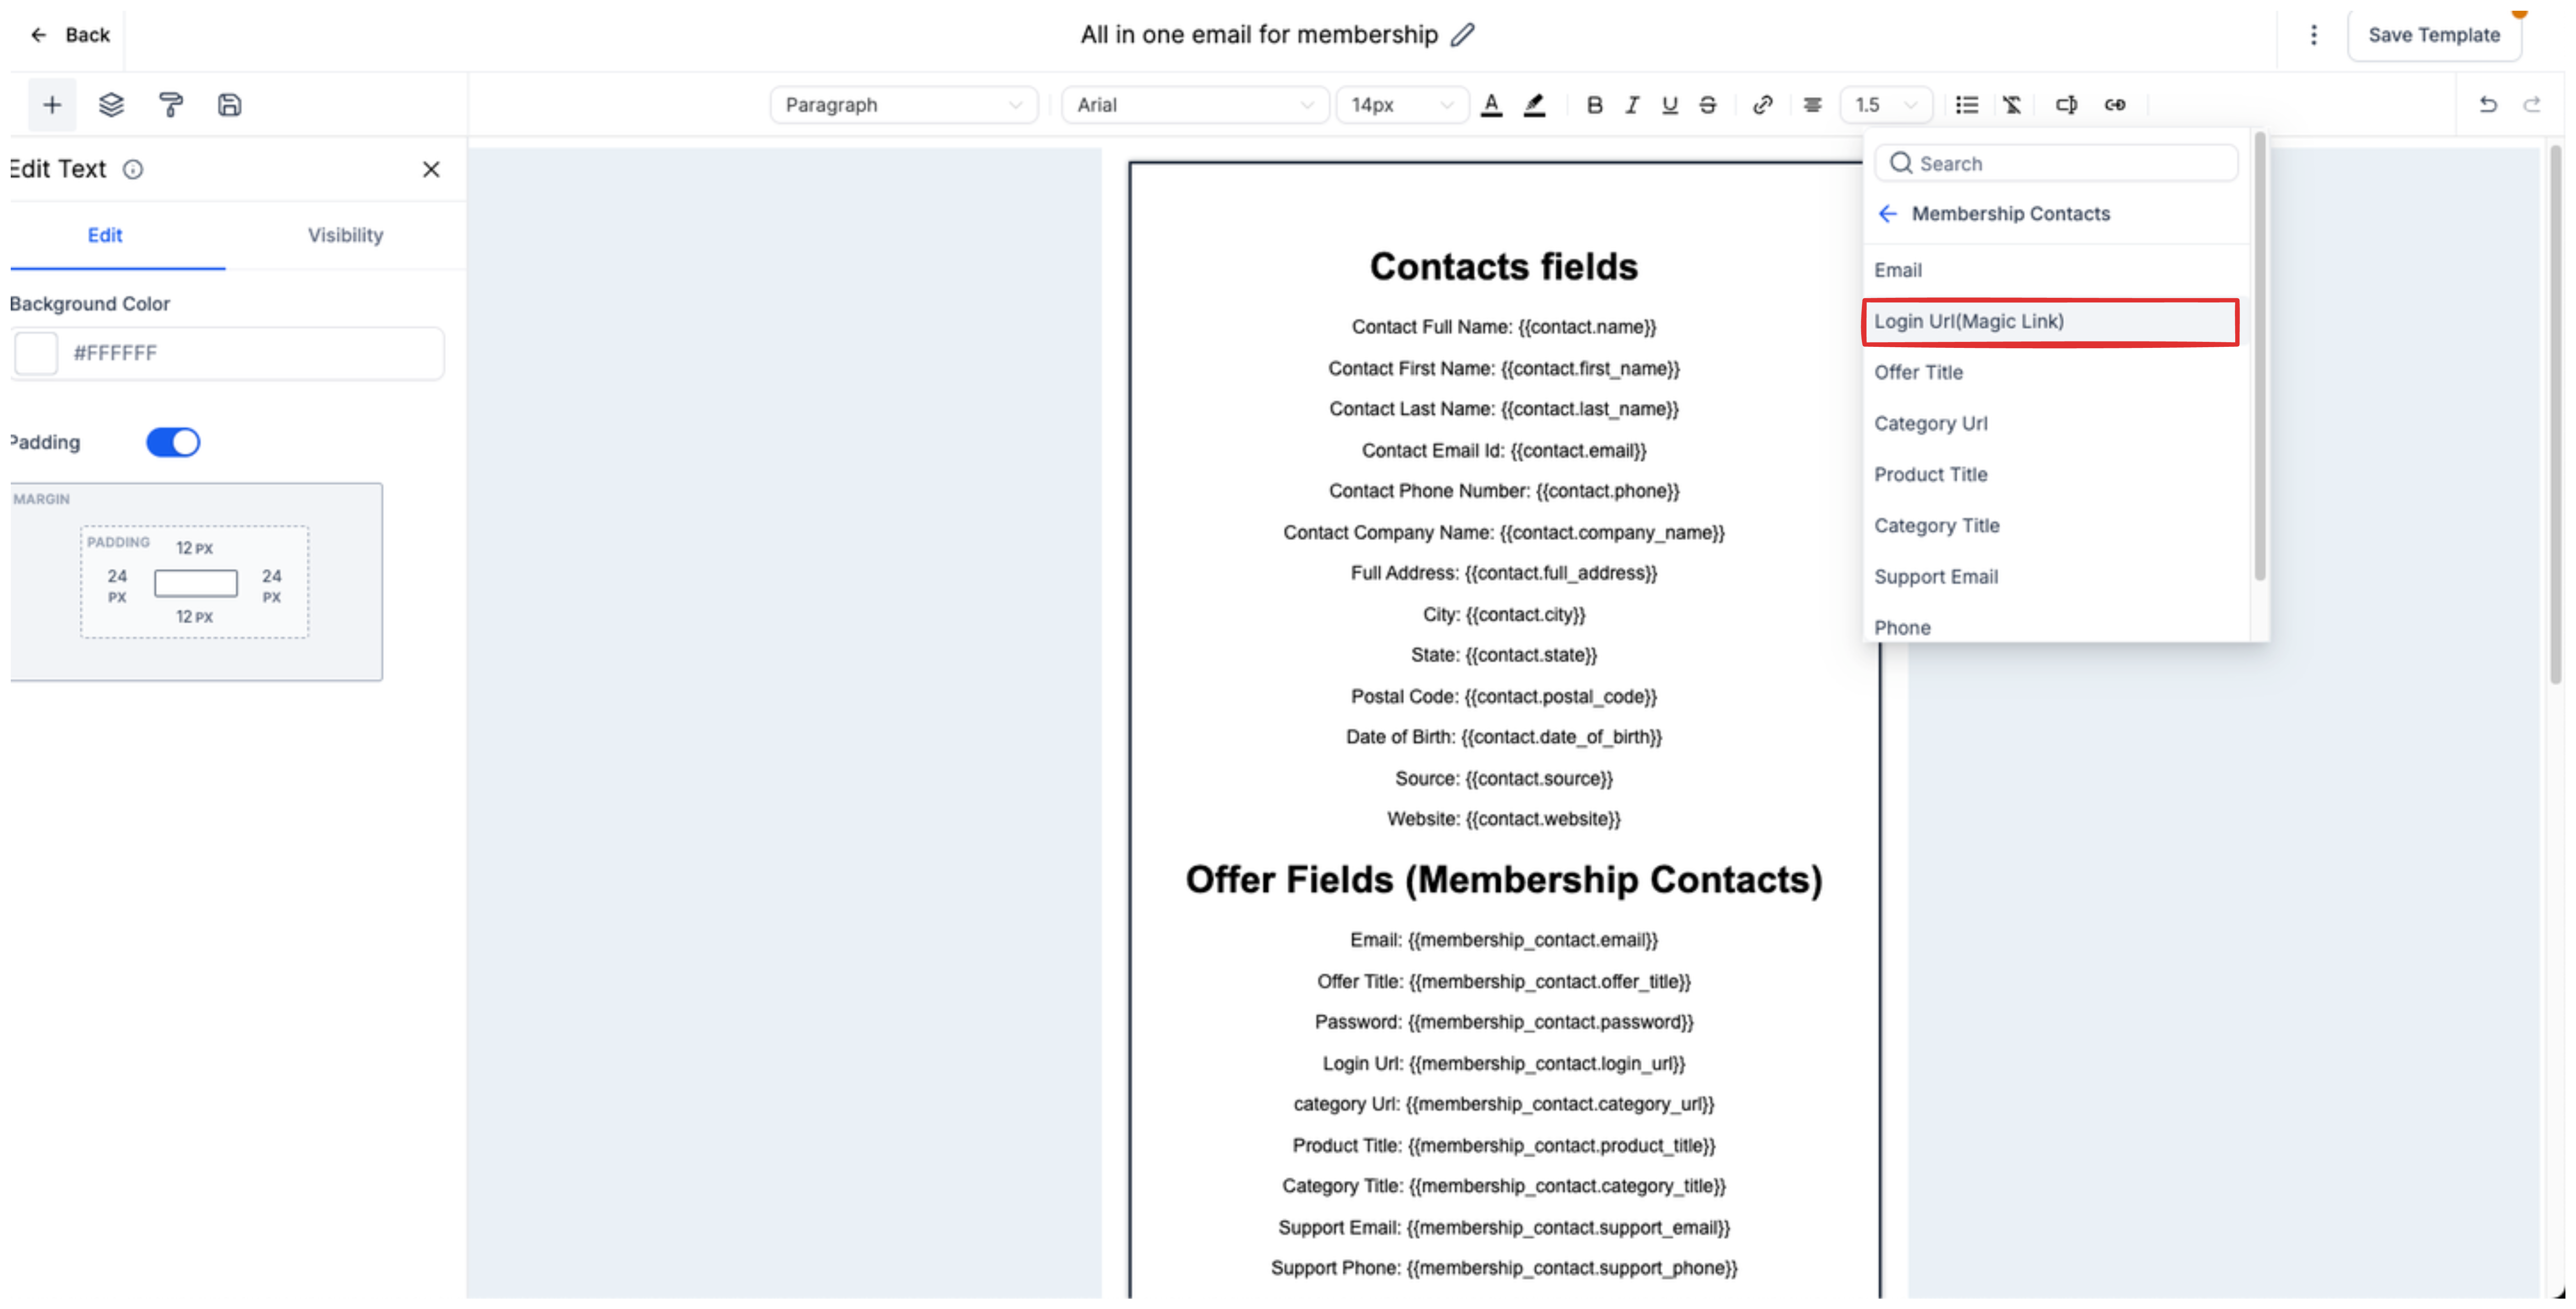Click the strikethrough icon

[x=1708, y=105]
